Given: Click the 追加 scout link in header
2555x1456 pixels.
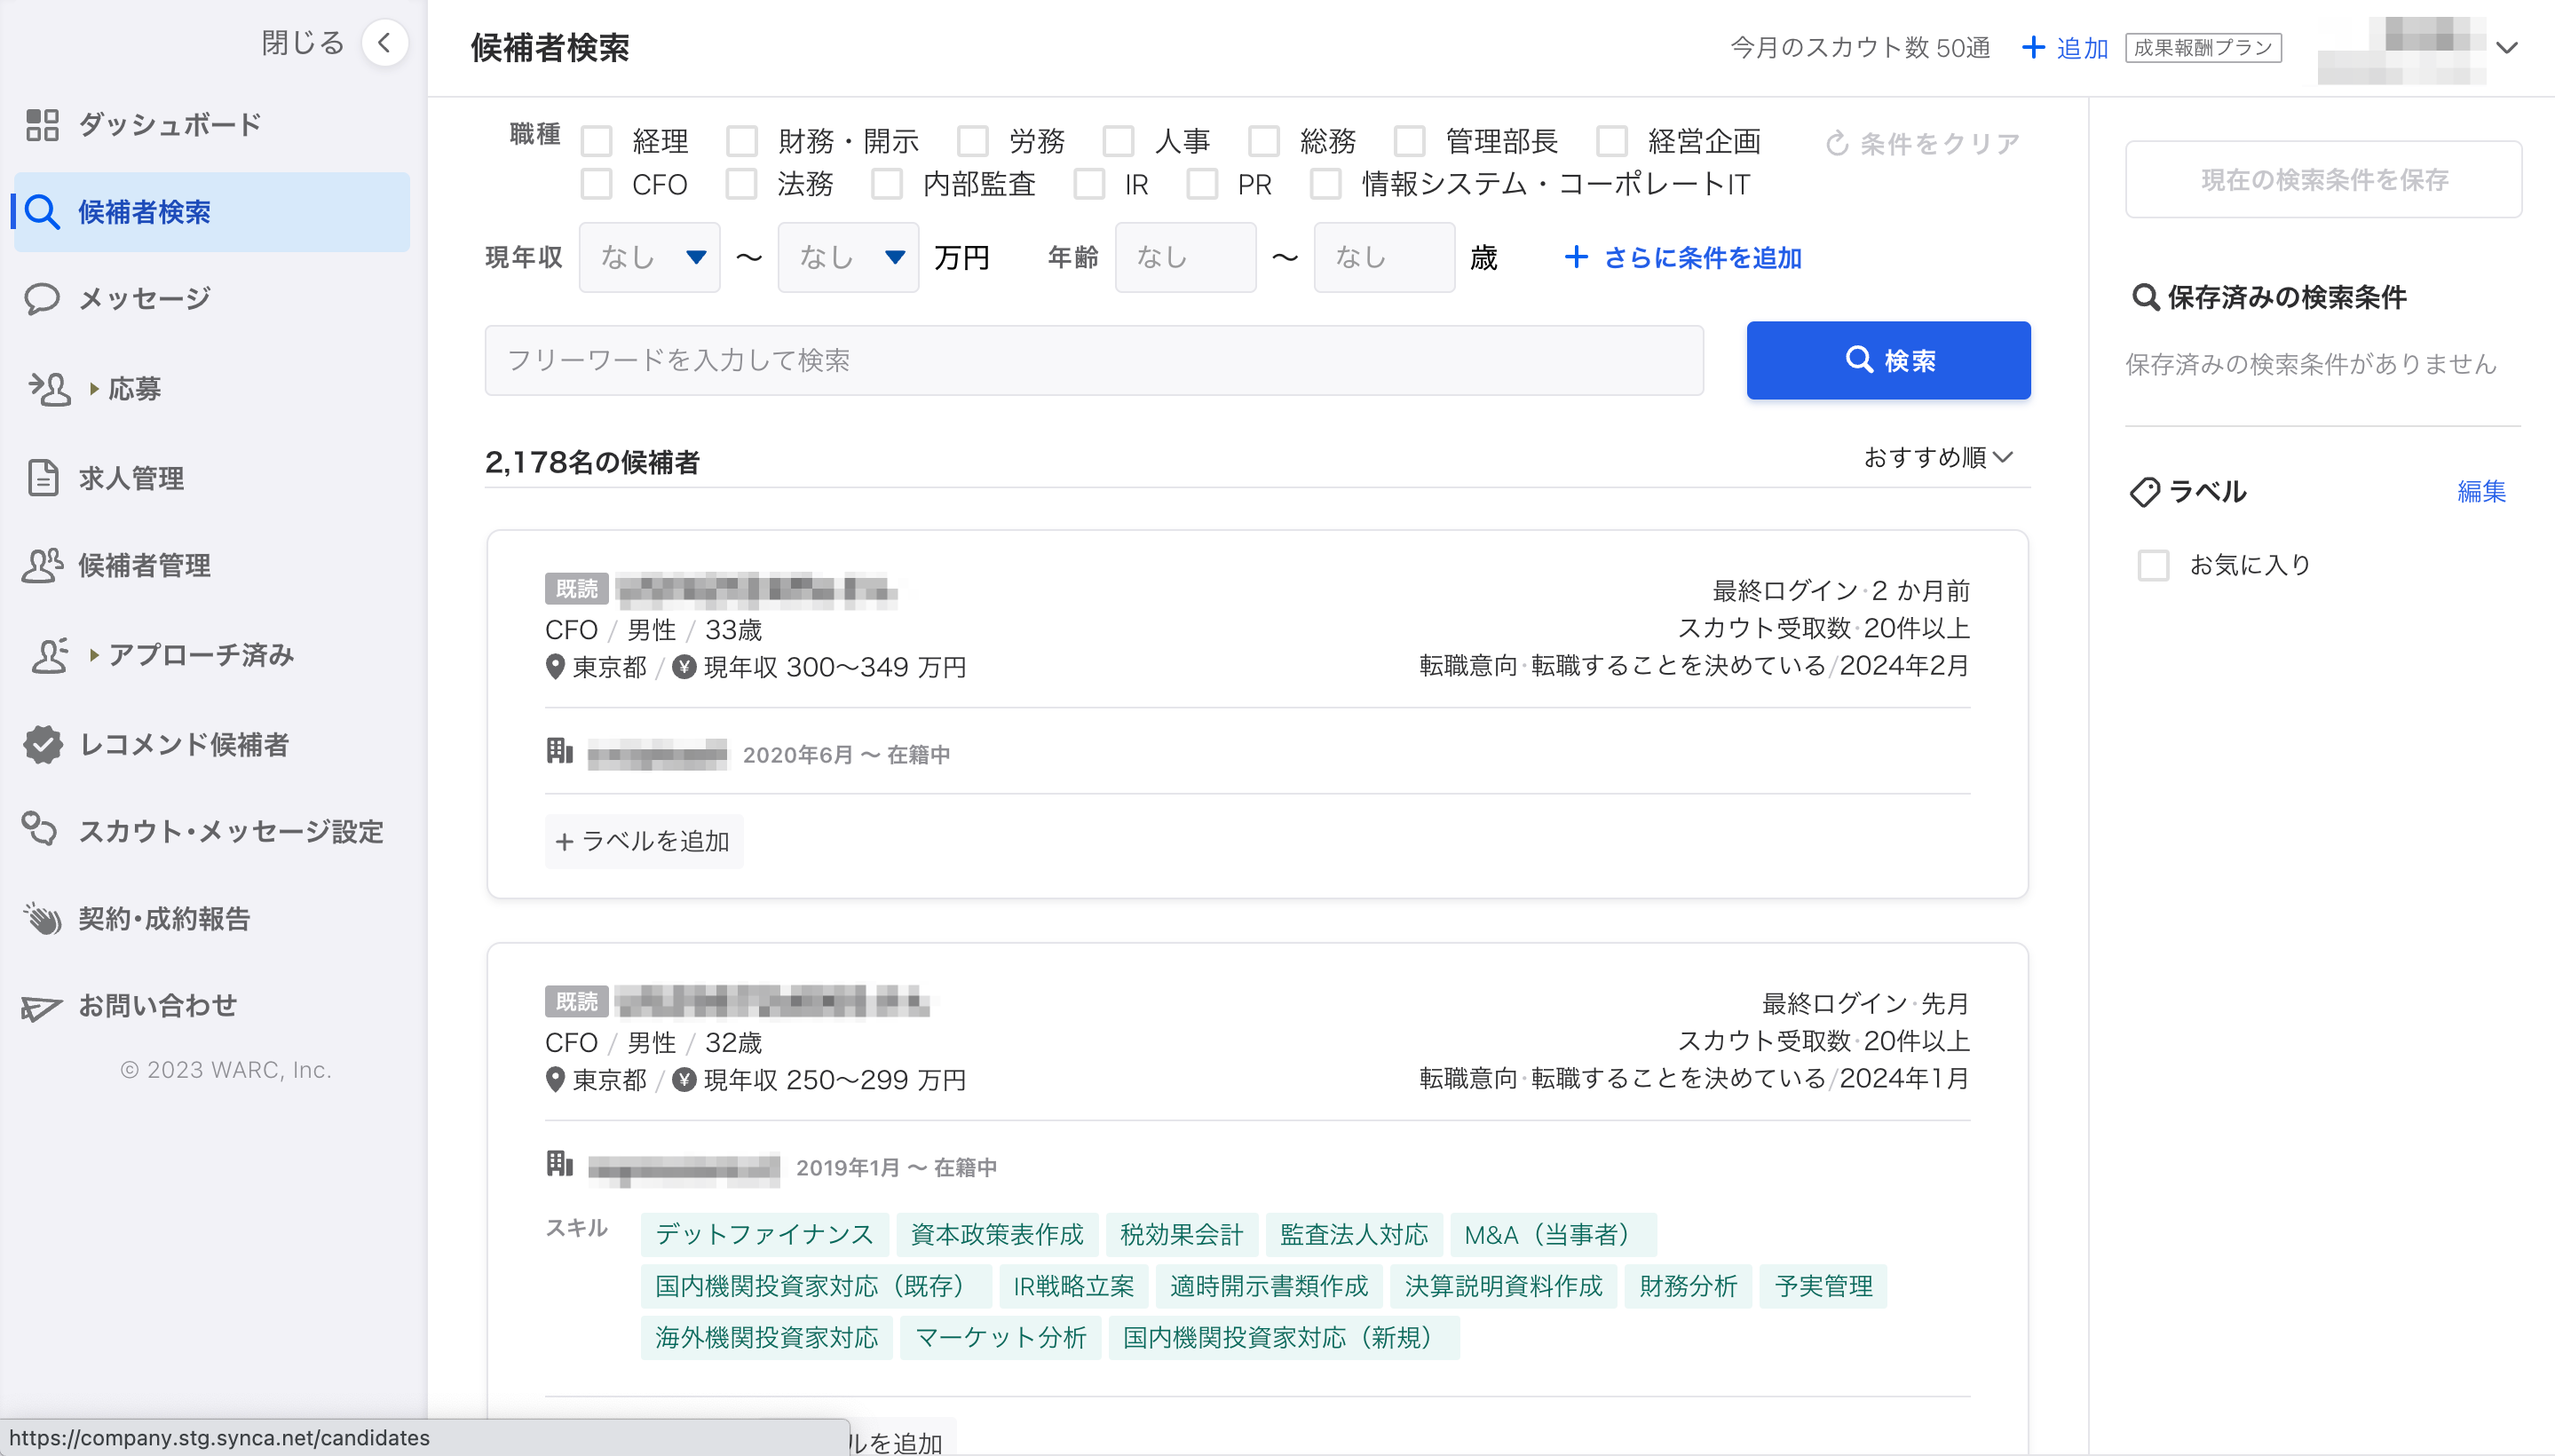Looking at the screenshot, I should tap(2065, 47).
